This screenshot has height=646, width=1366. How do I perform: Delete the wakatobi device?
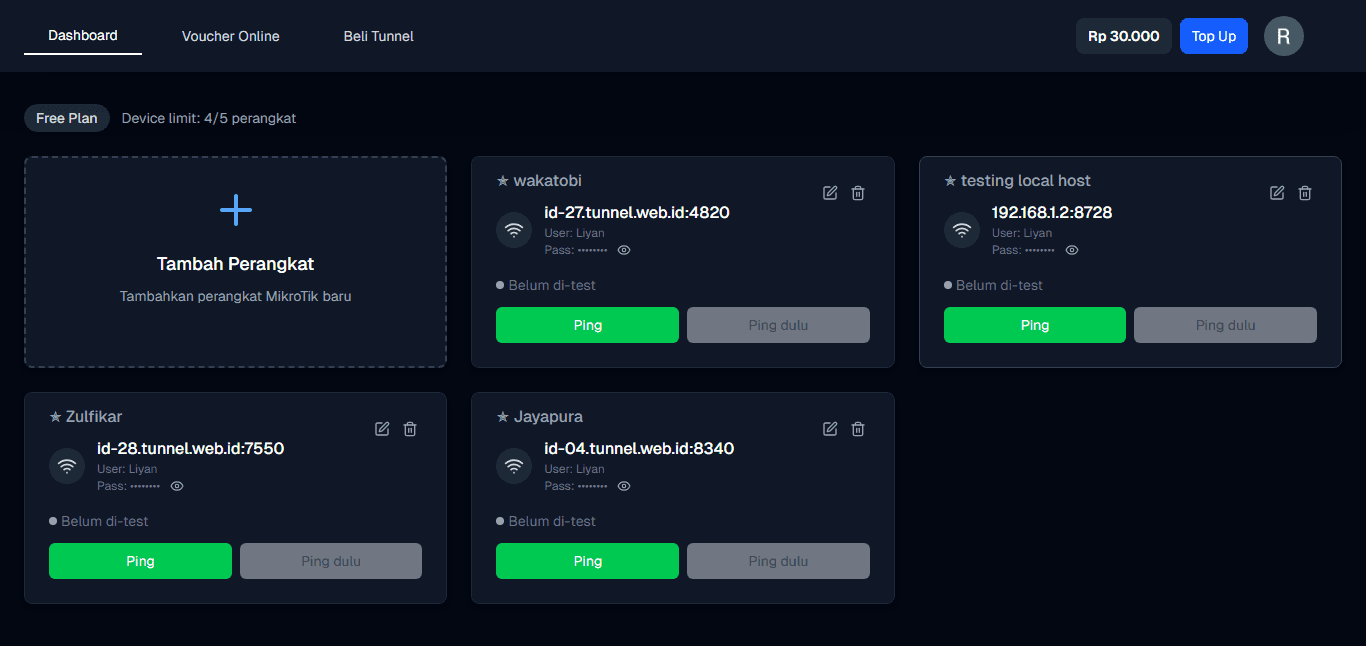[x=858, y=193]
